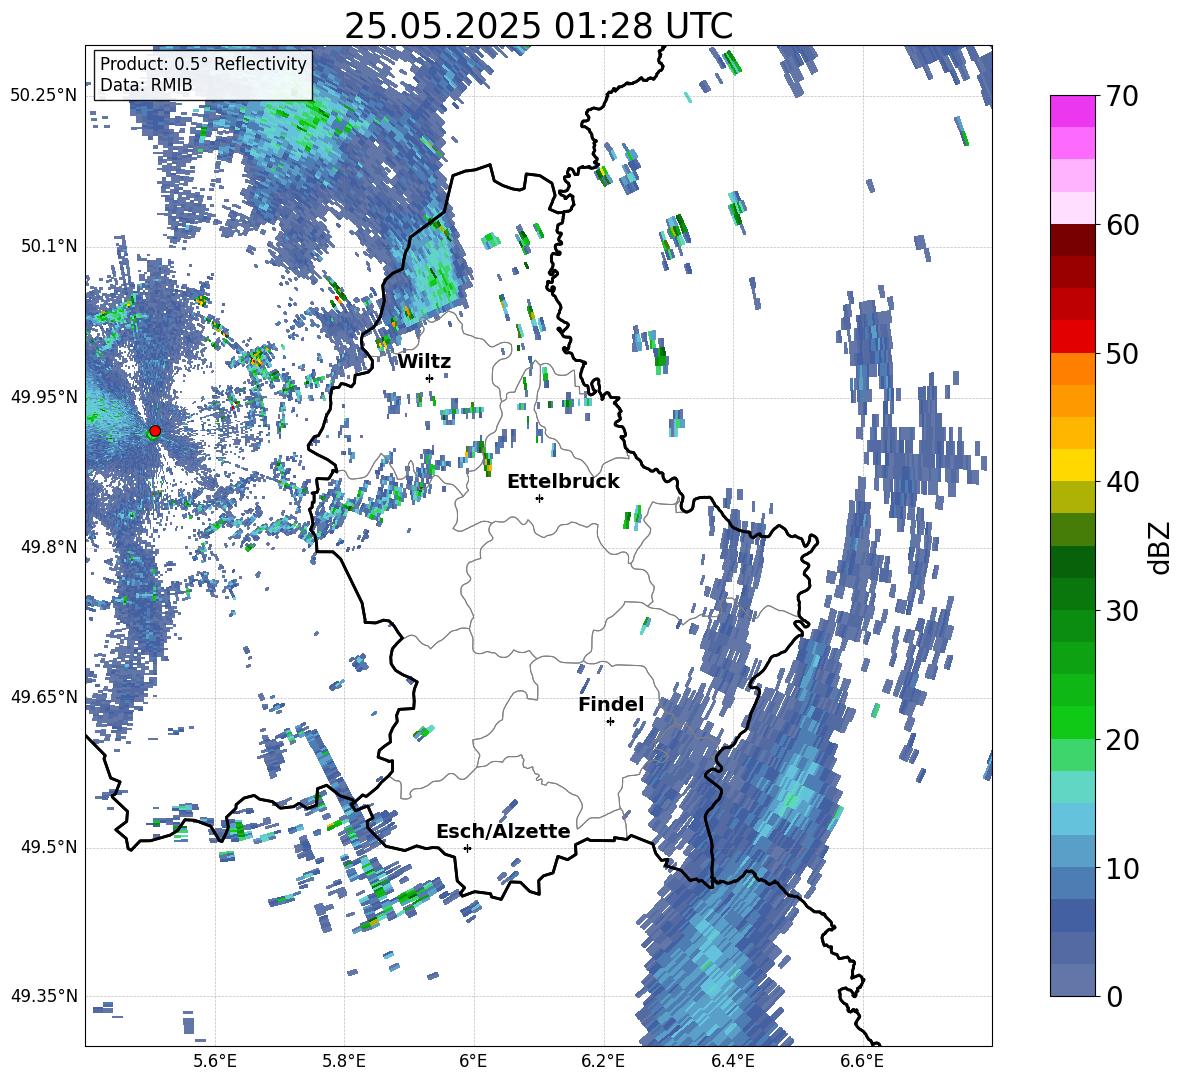Click the yellow colorbar segment at 40
The image size is (1184, 1081).
(1072, 465)
